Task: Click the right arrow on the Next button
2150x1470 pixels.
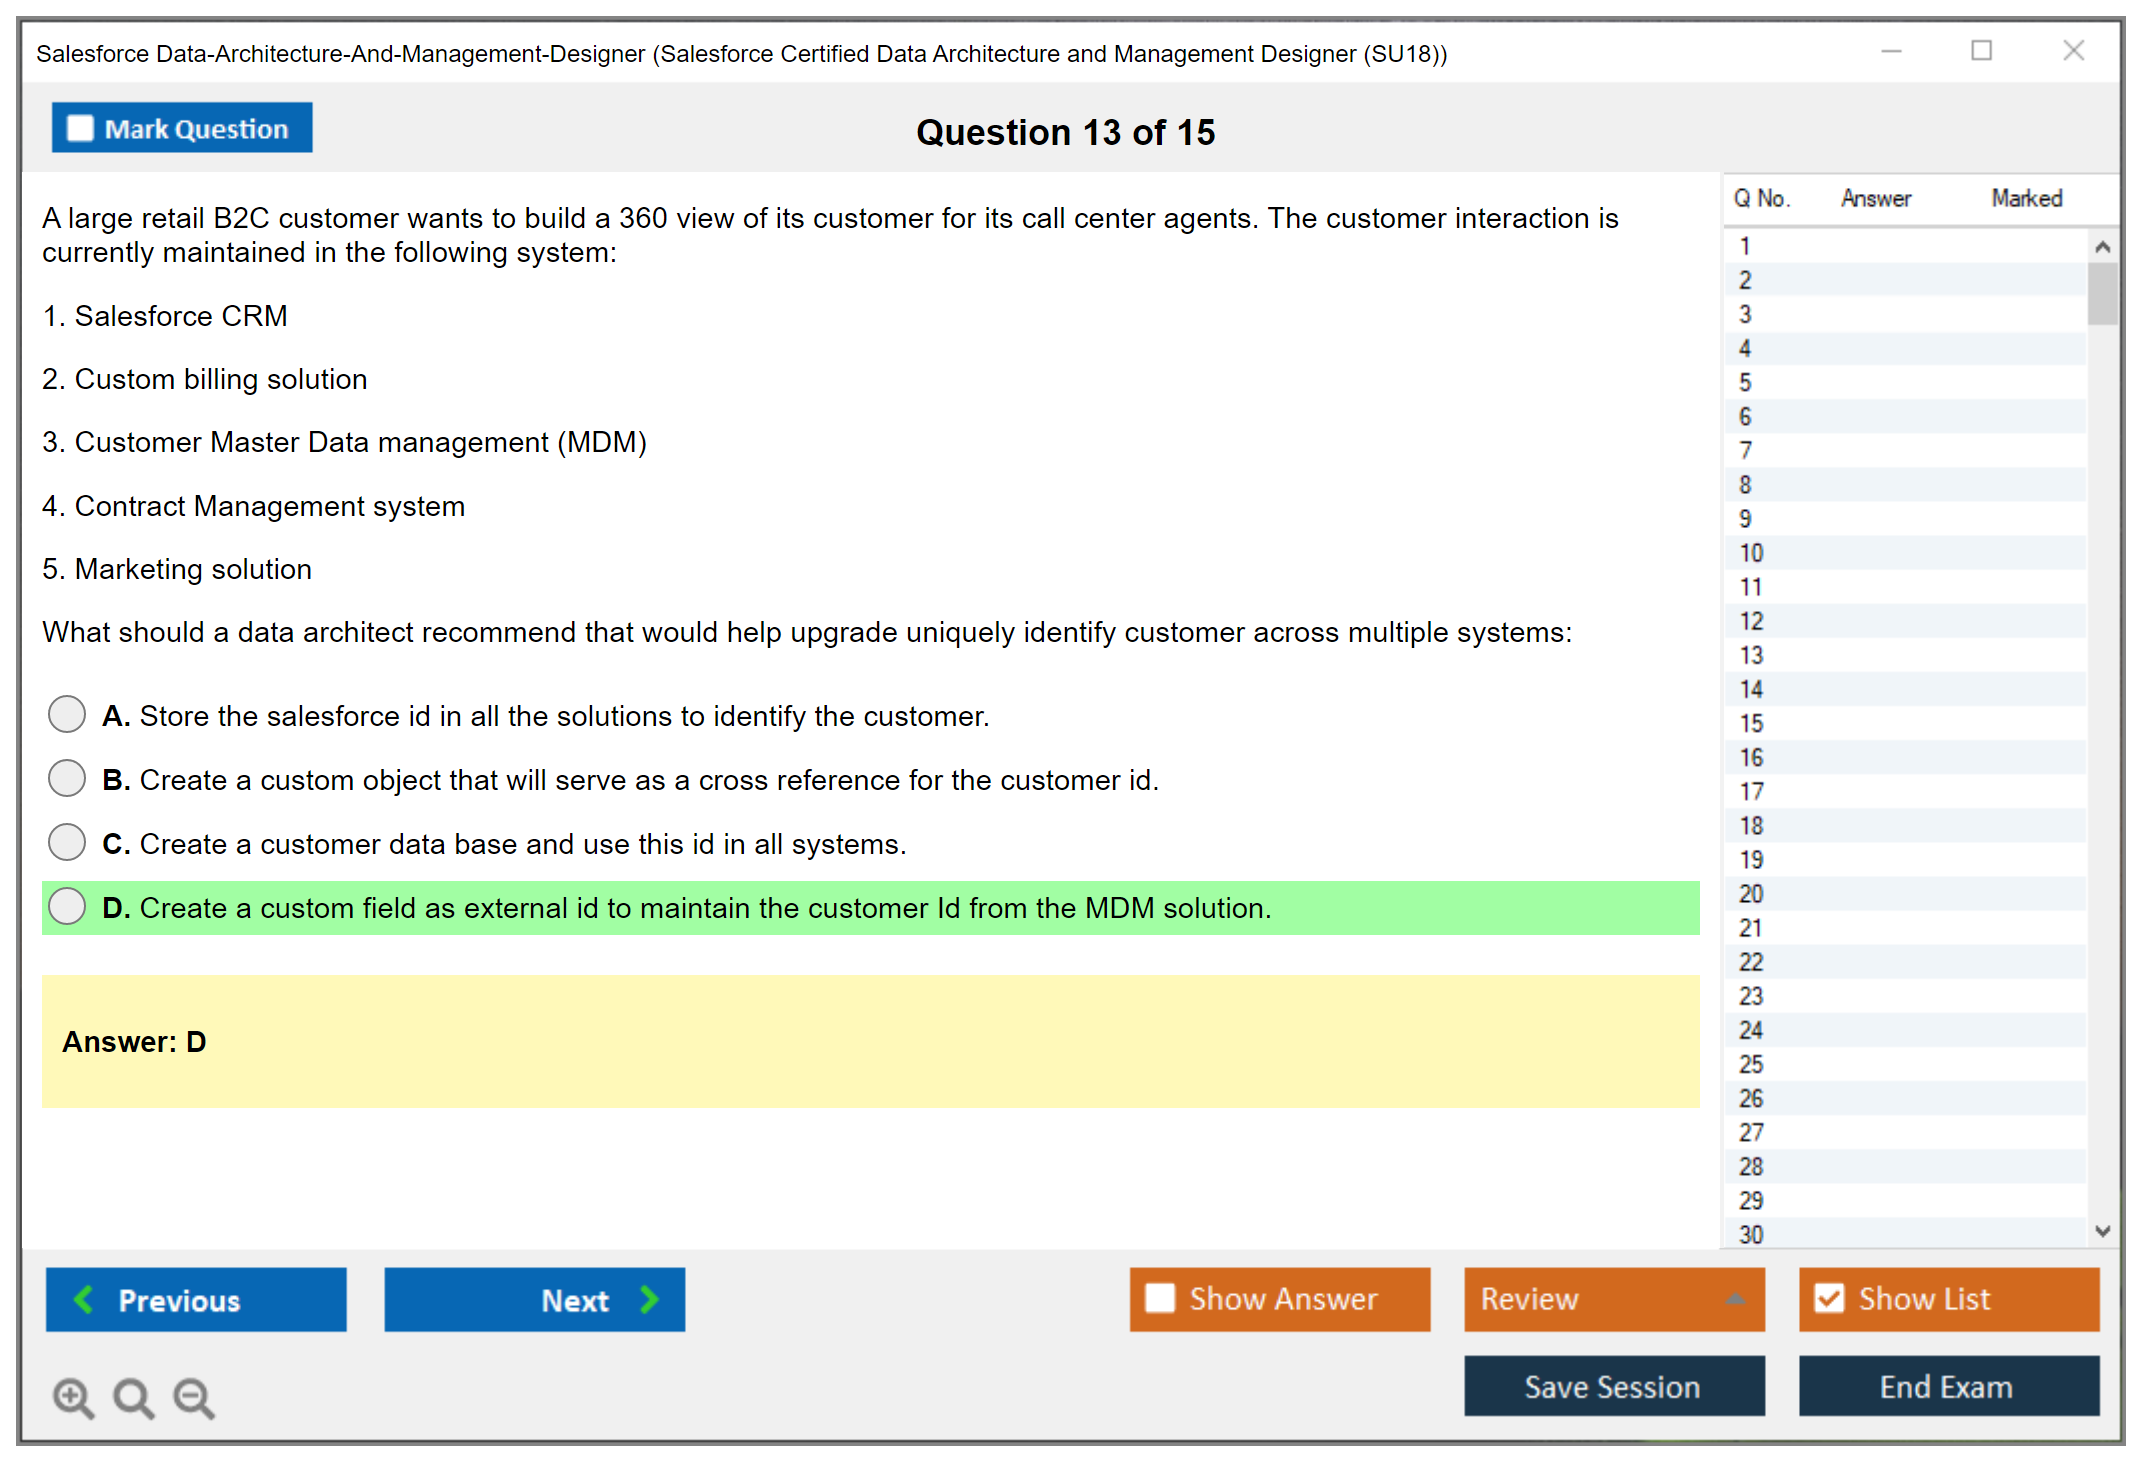Action: point(649,1300)
